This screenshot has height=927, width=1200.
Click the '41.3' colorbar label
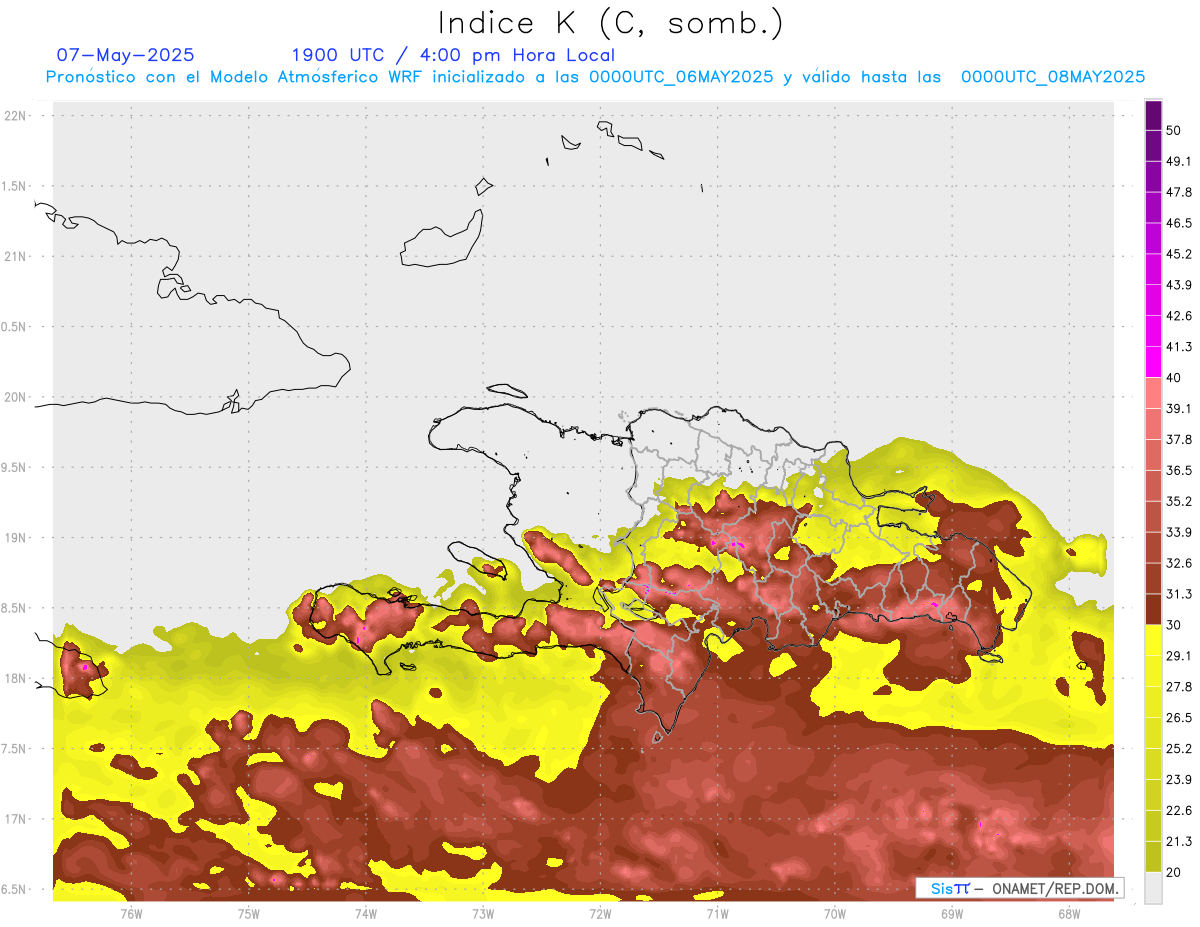click(1179, 347)
